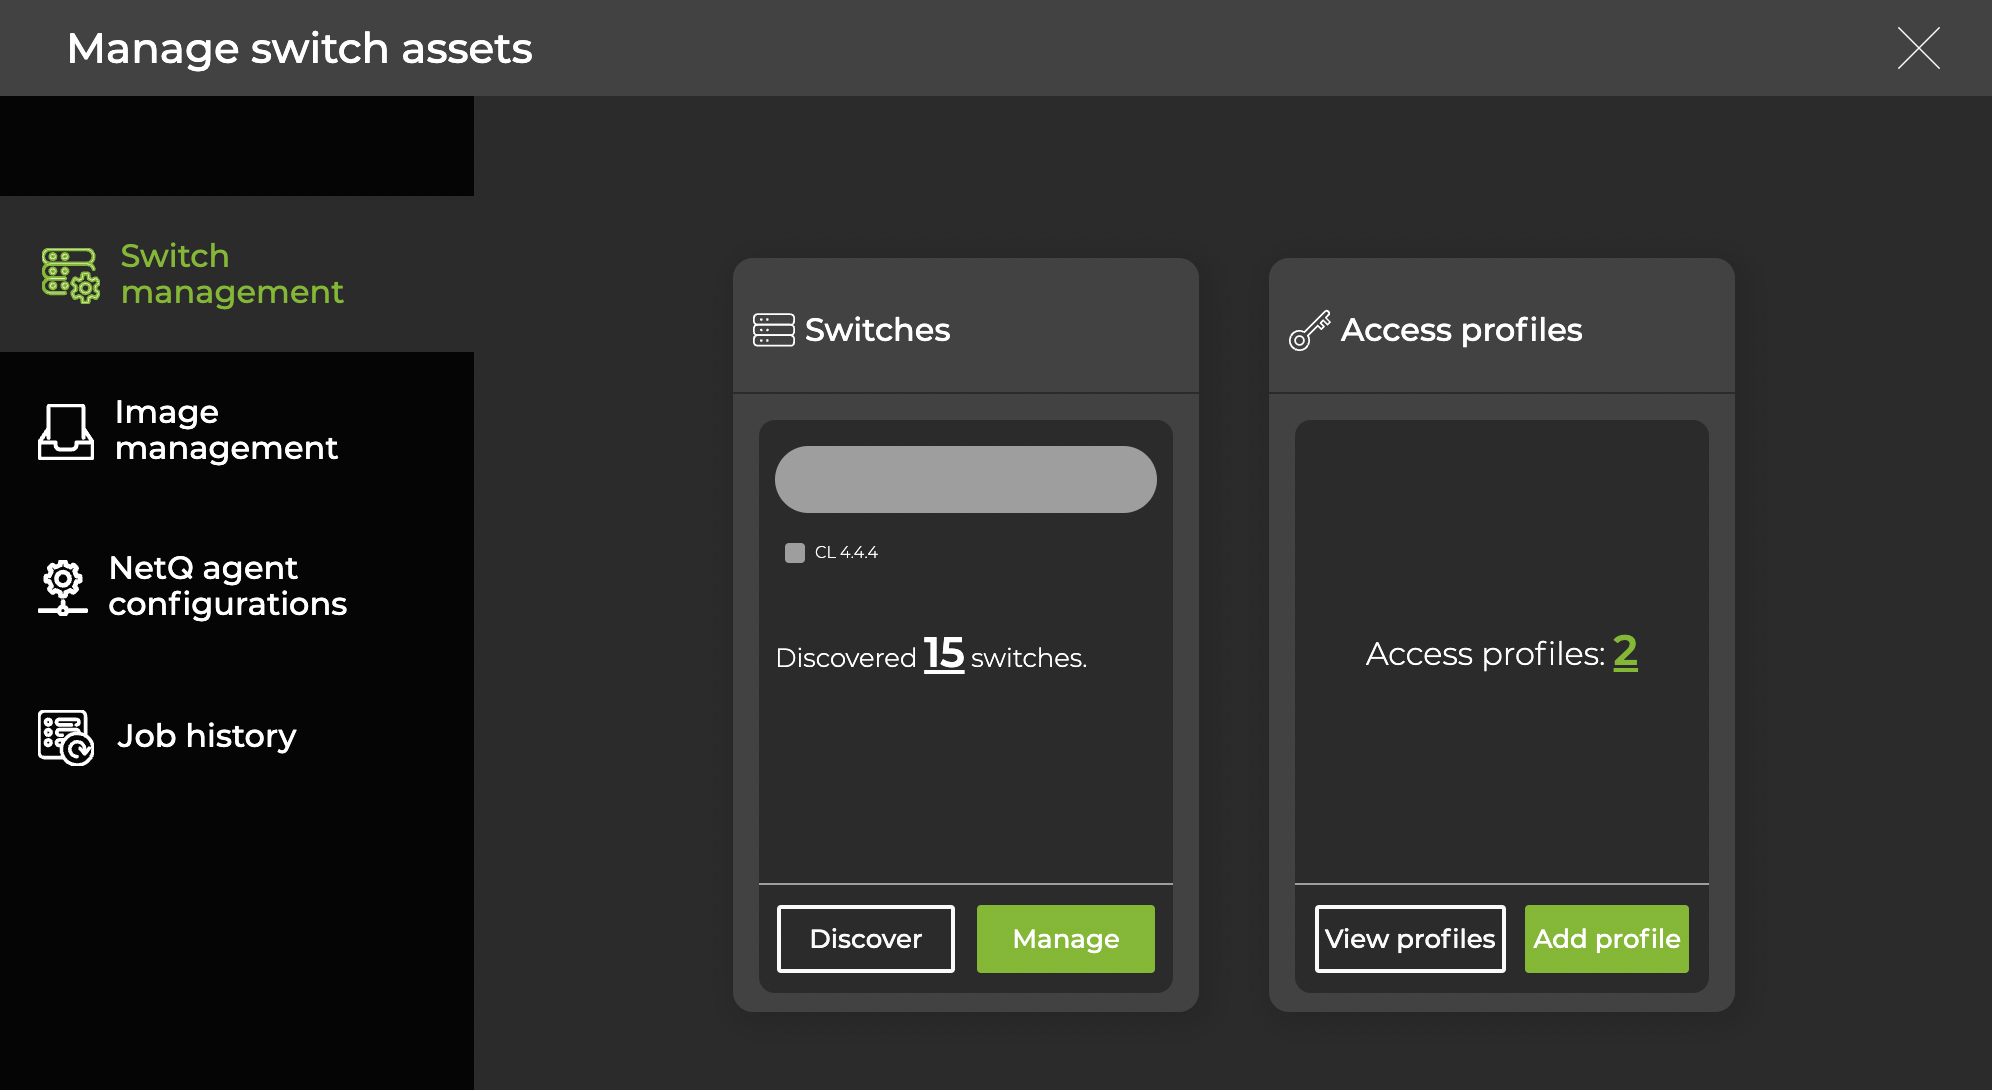
Task: Select NetQ agent configurations in sidebar
Action: 228,586
